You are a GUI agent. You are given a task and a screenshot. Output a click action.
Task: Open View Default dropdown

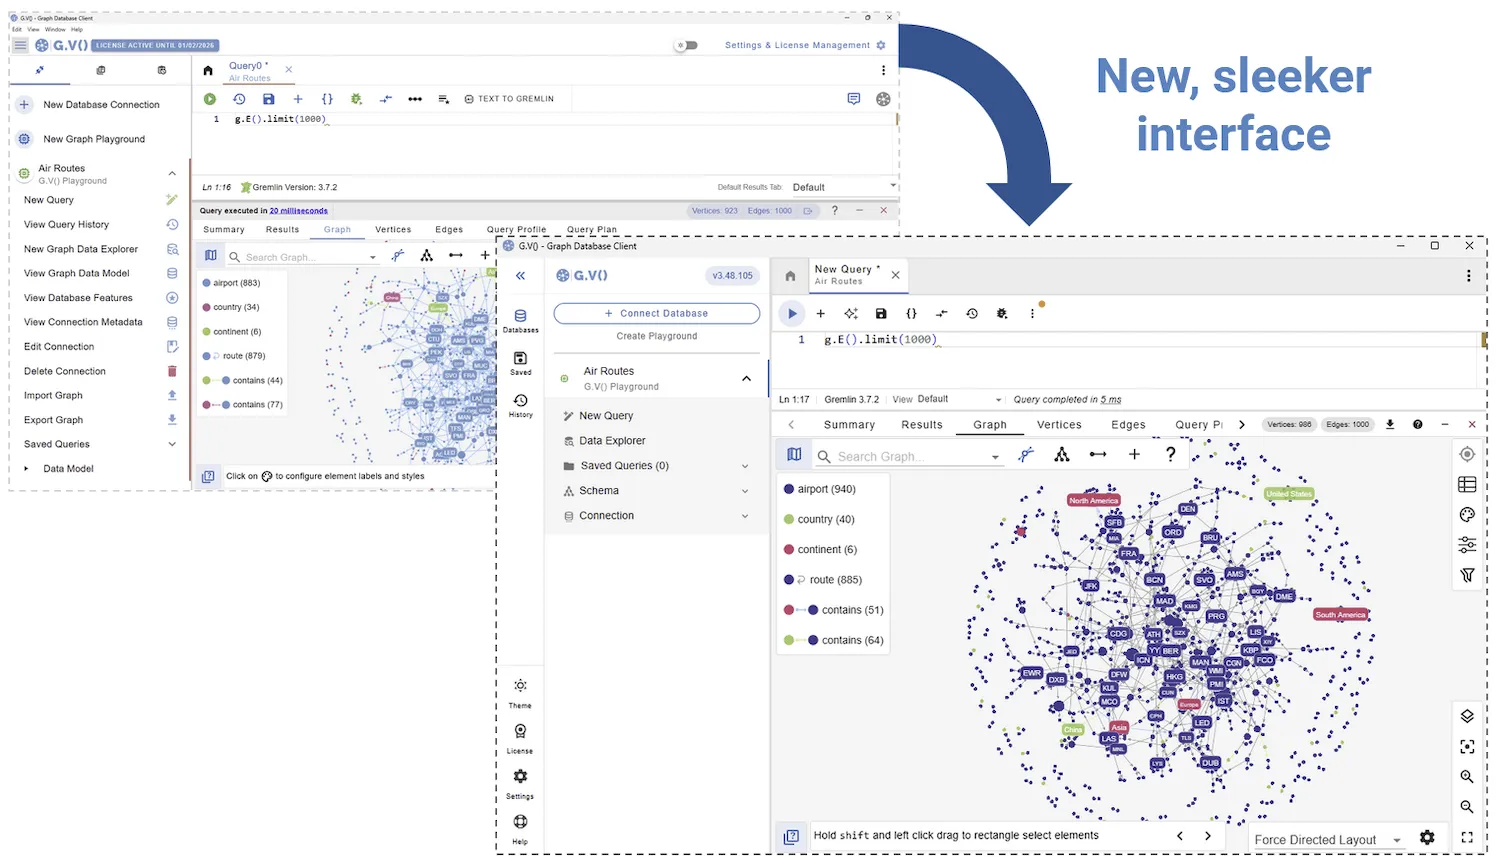pyautogui.click(x=958, y=399)
